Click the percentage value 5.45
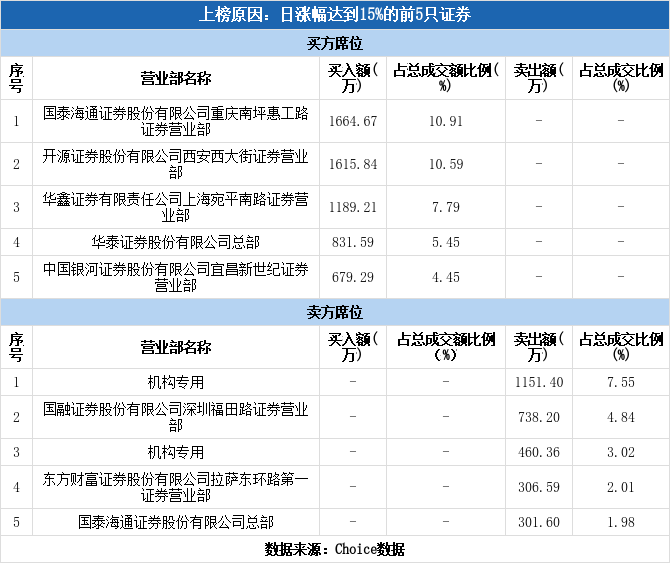670x563 pixels. point(446,242)
